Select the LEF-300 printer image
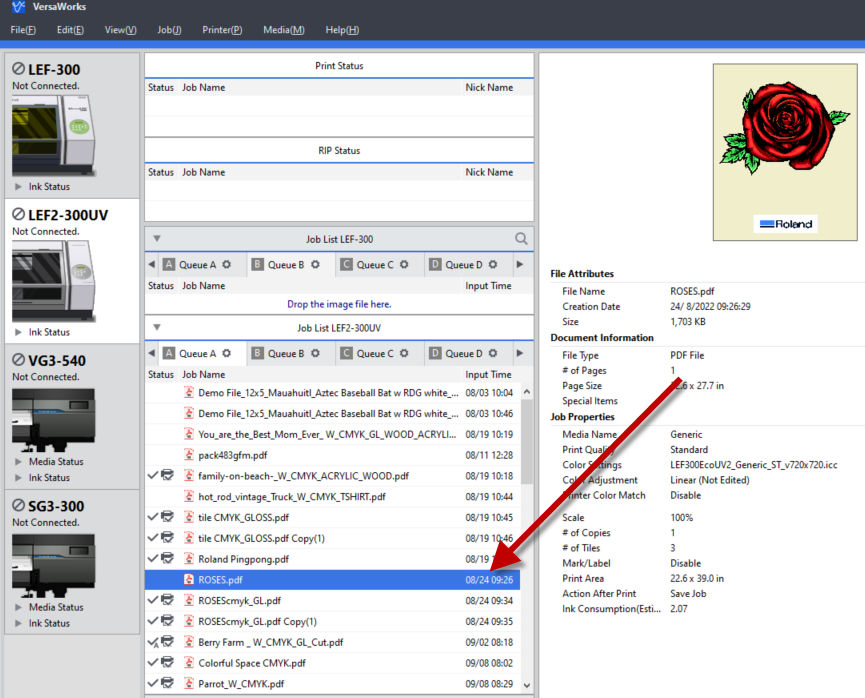865x698 pixels. [54, 135]
